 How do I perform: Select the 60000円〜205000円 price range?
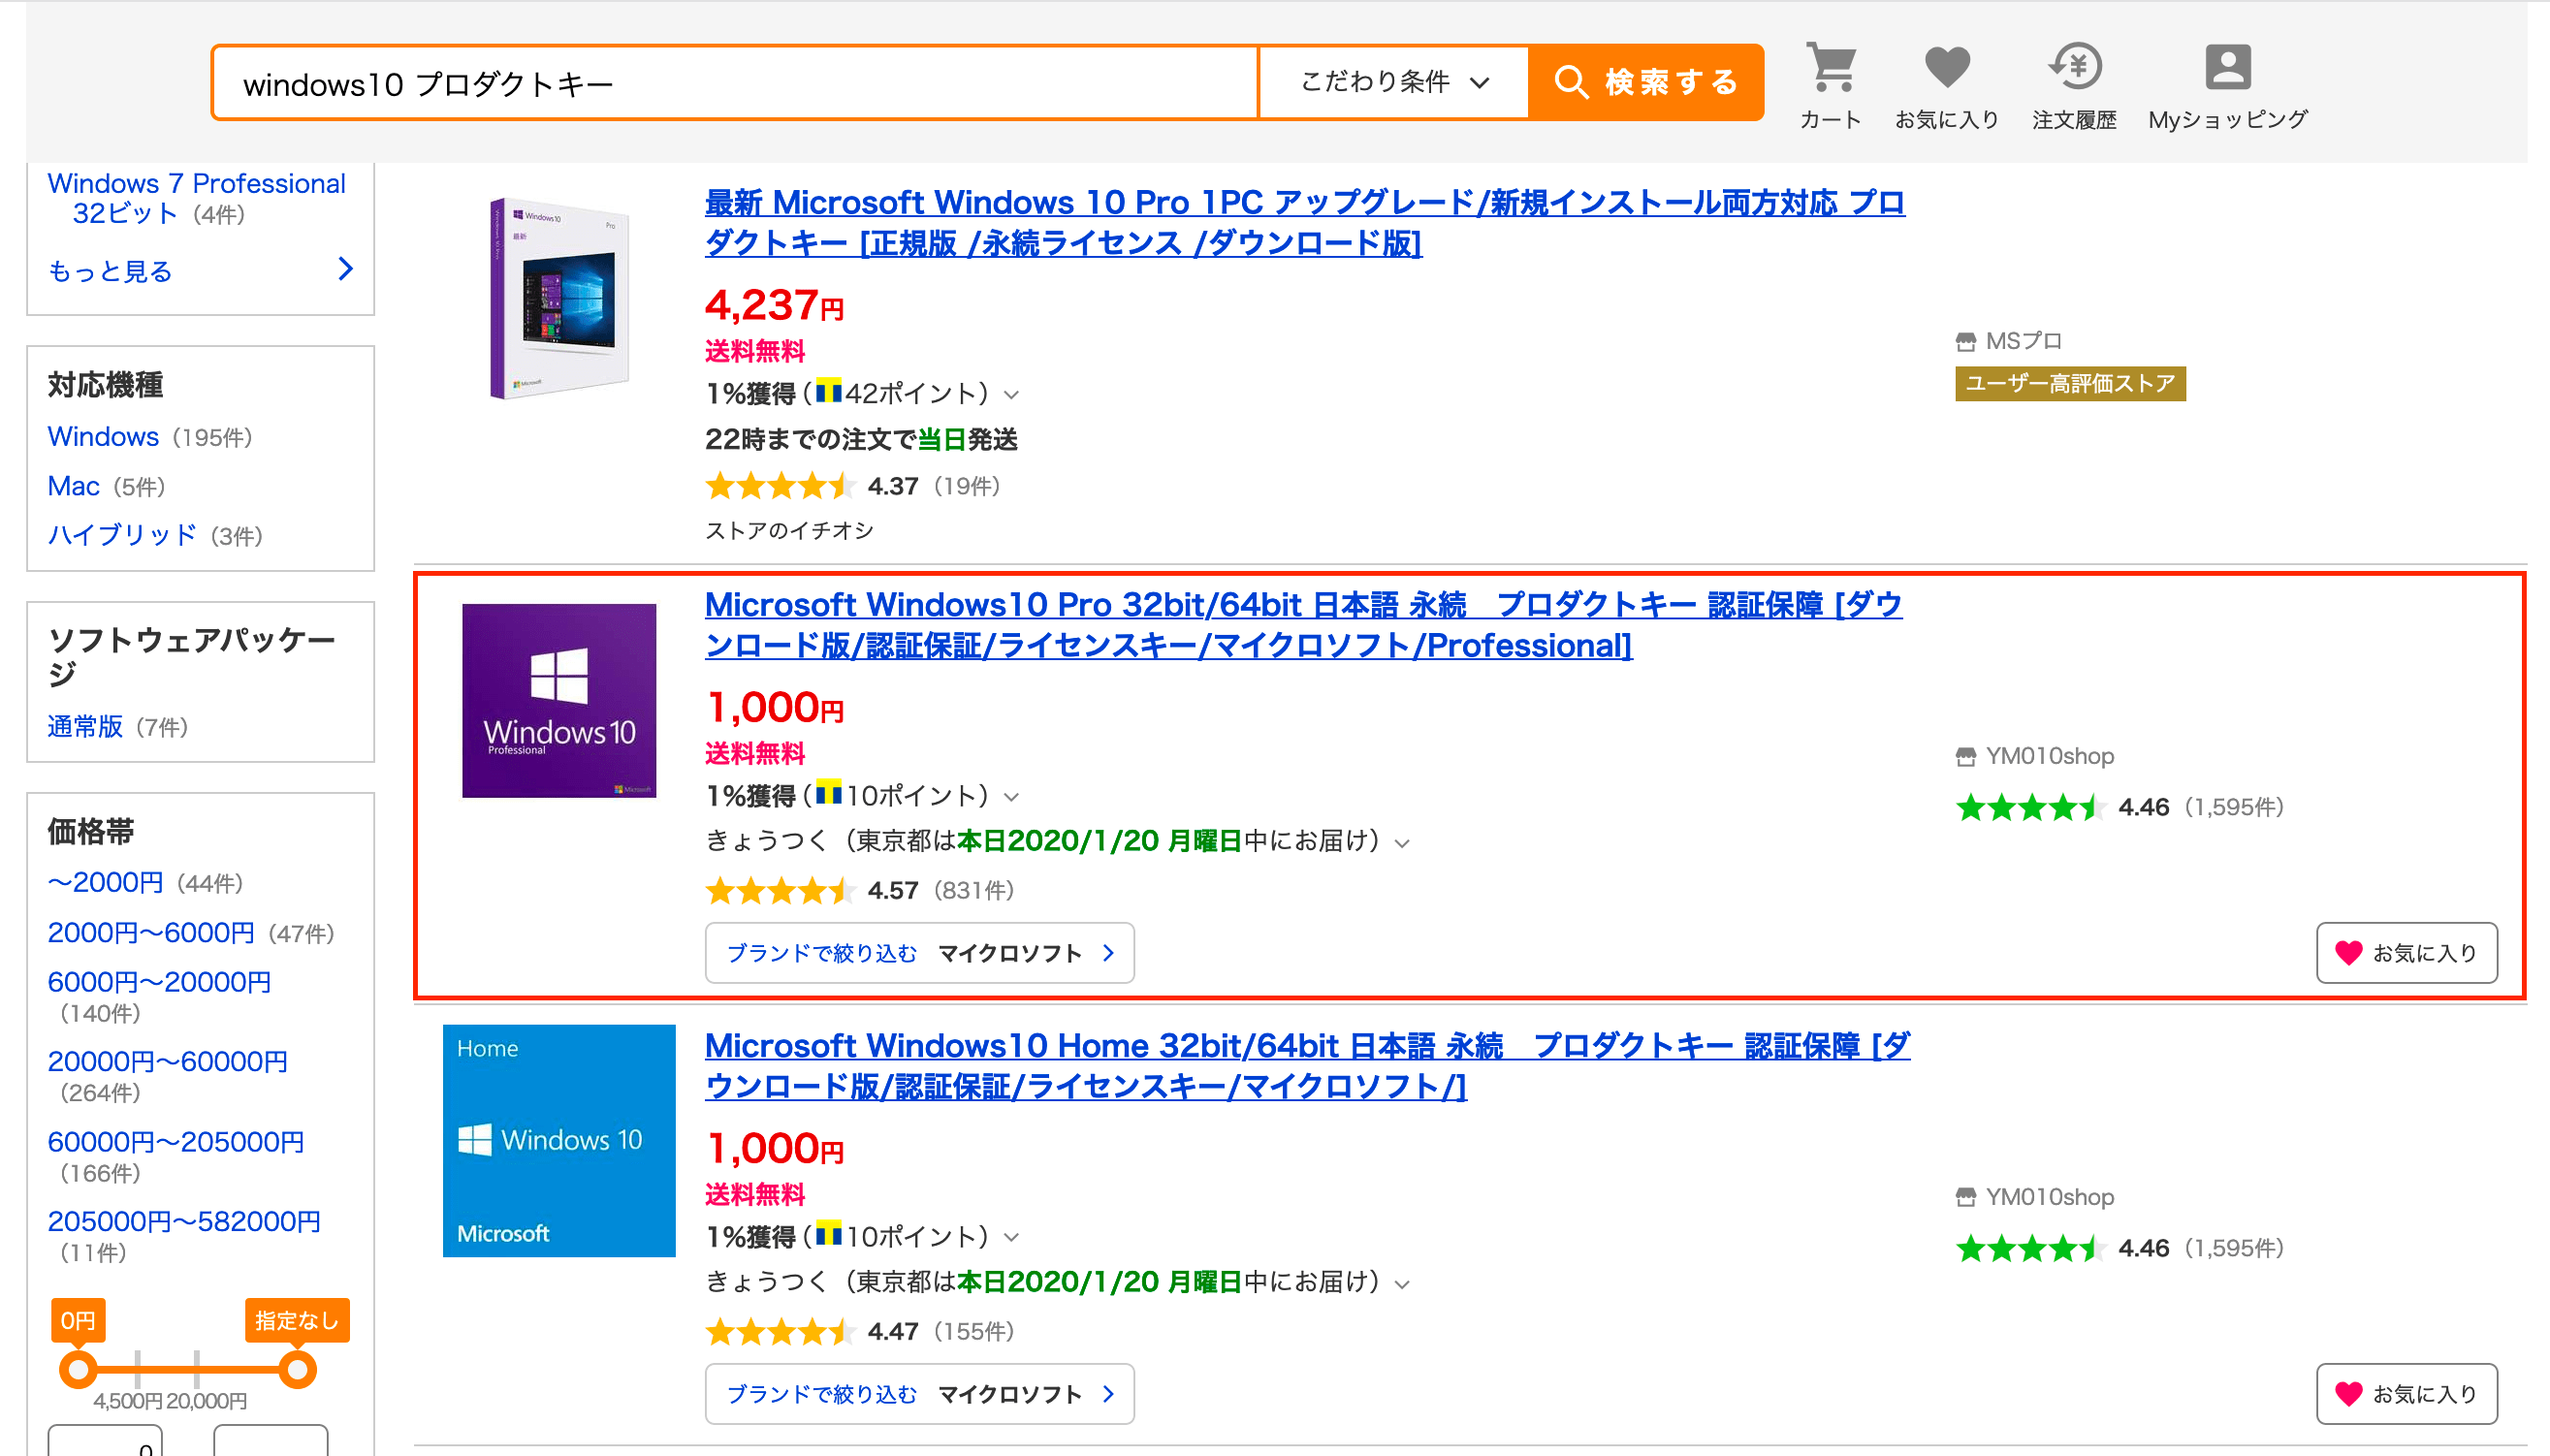[x=176, y=1141]
